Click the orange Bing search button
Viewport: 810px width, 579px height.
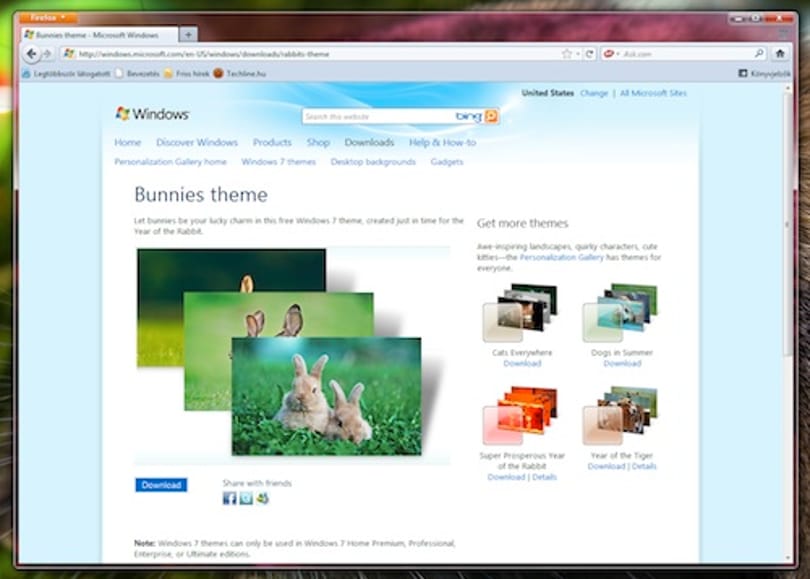coord(491,116)
